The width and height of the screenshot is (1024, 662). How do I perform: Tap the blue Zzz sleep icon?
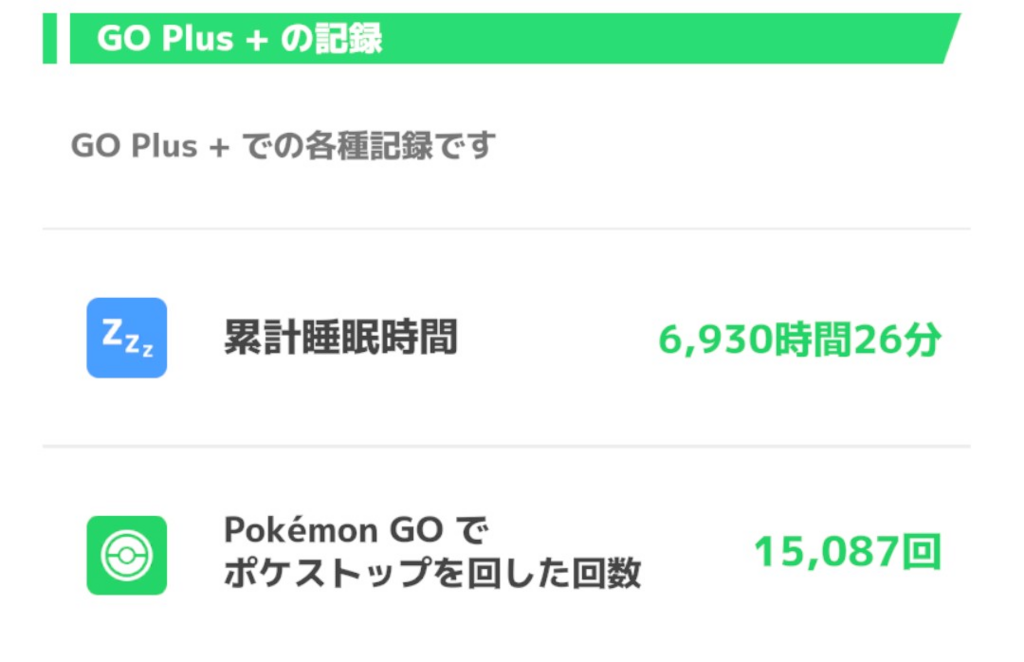(126, 338)
